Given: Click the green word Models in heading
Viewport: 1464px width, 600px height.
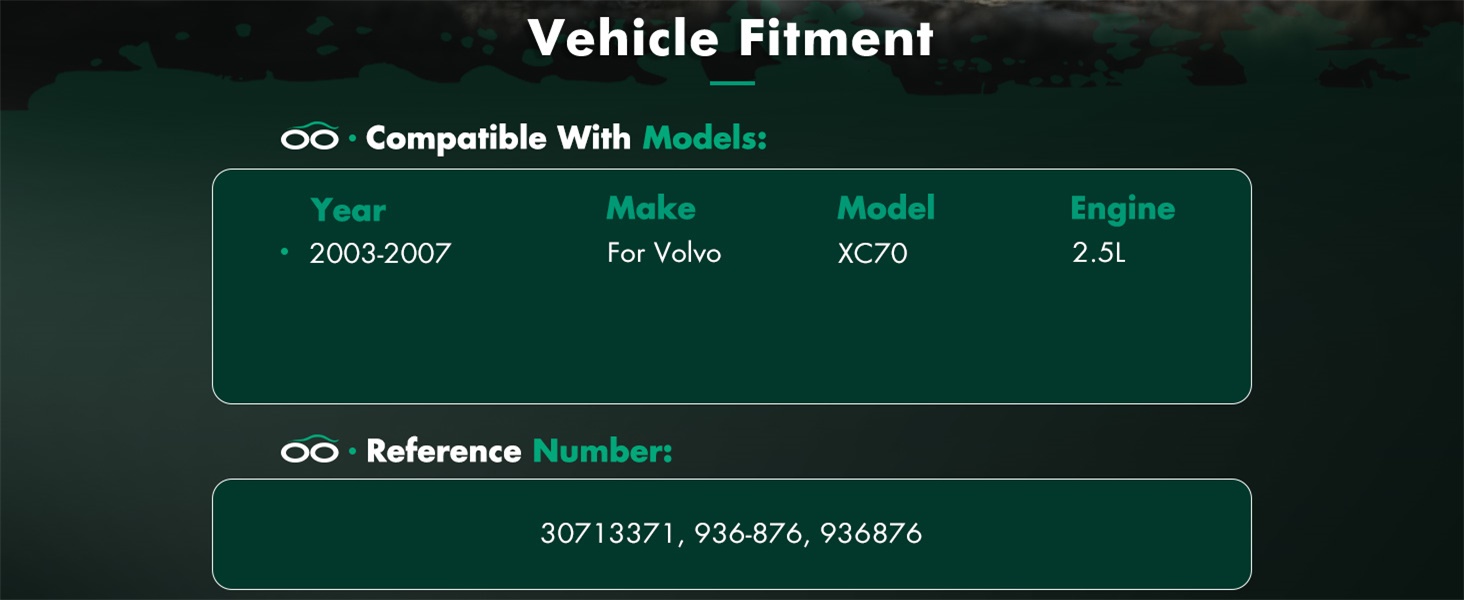Looking at the screenshot, I should (704, 138).
